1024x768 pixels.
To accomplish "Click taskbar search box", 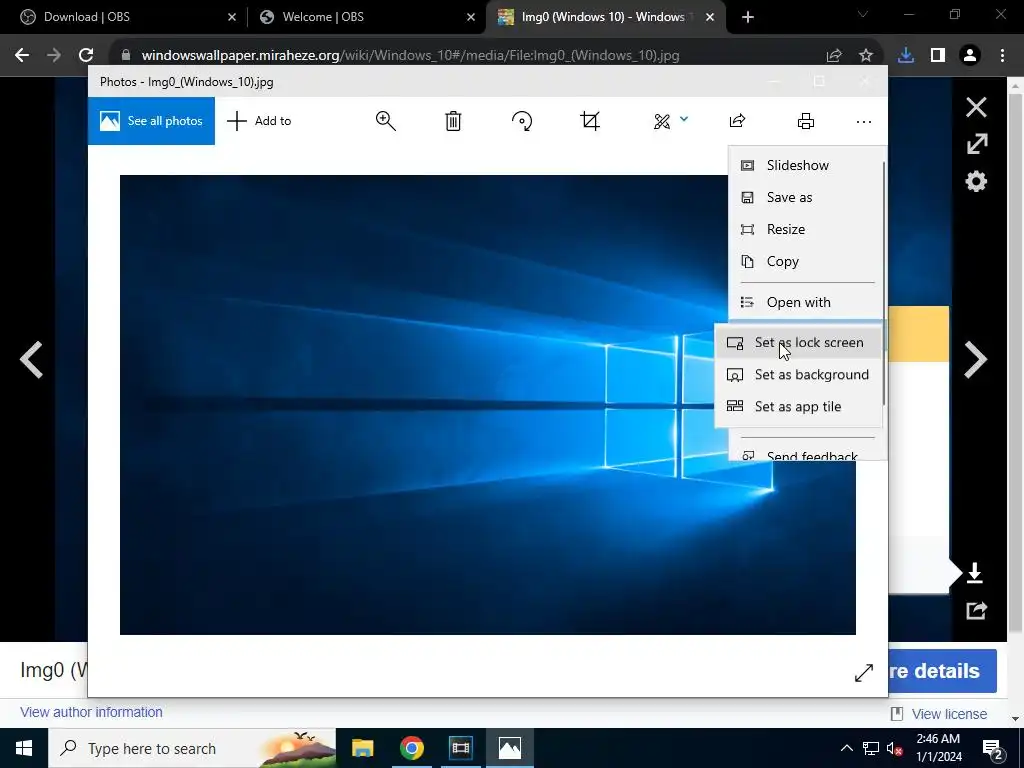I will [x=192, y=748].
